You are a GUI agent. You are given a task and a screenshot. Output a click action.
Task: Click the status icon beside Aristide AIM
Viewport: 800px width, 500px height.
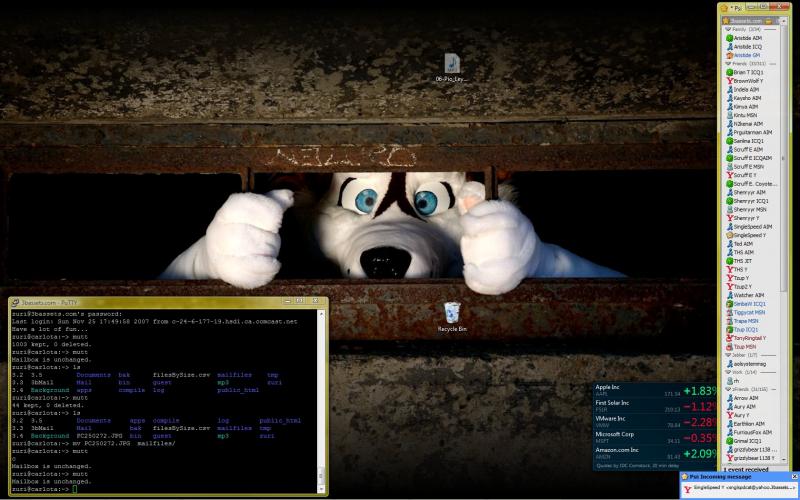click(x=729, y=38)
